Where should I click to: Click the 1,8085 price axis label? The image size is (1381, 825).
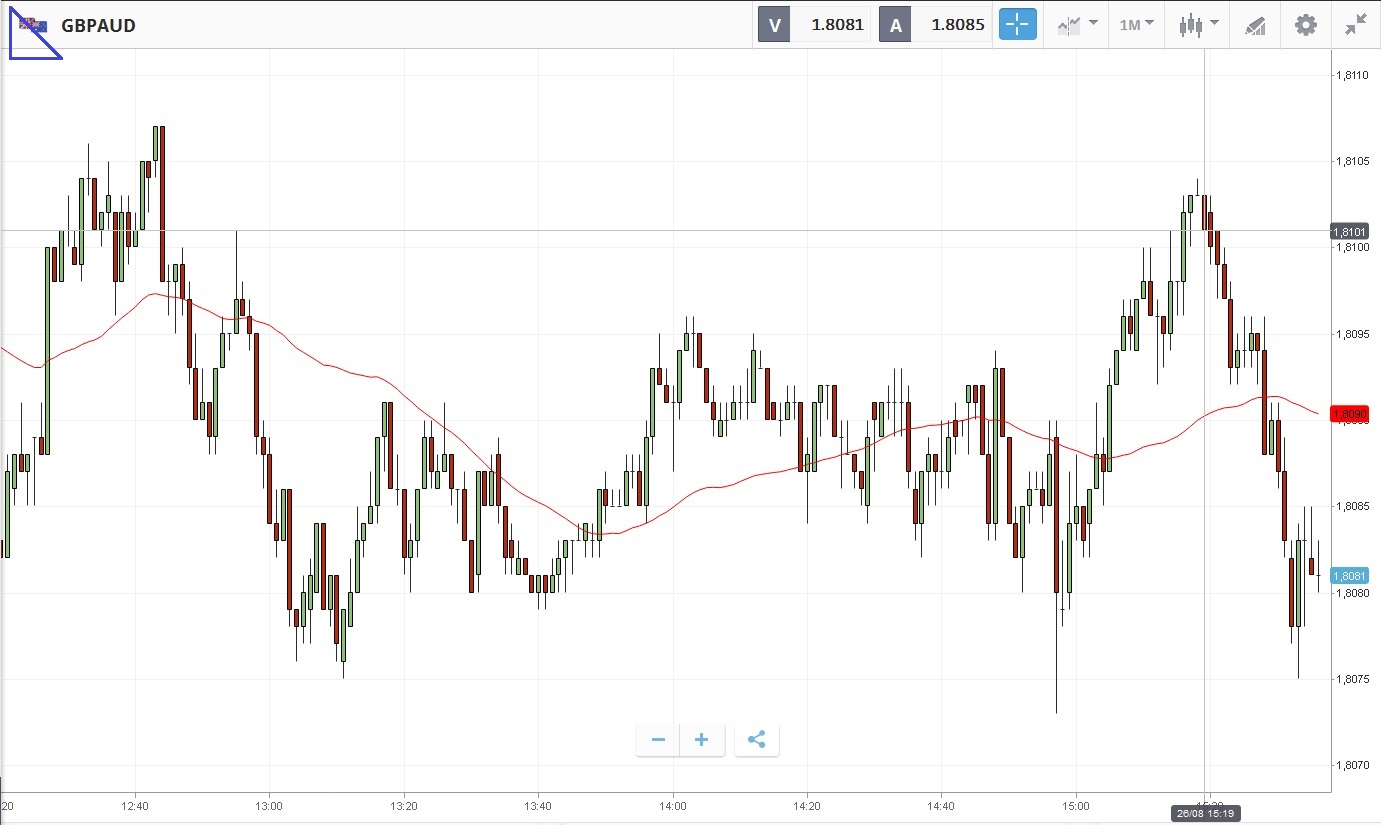point(1352,506)
